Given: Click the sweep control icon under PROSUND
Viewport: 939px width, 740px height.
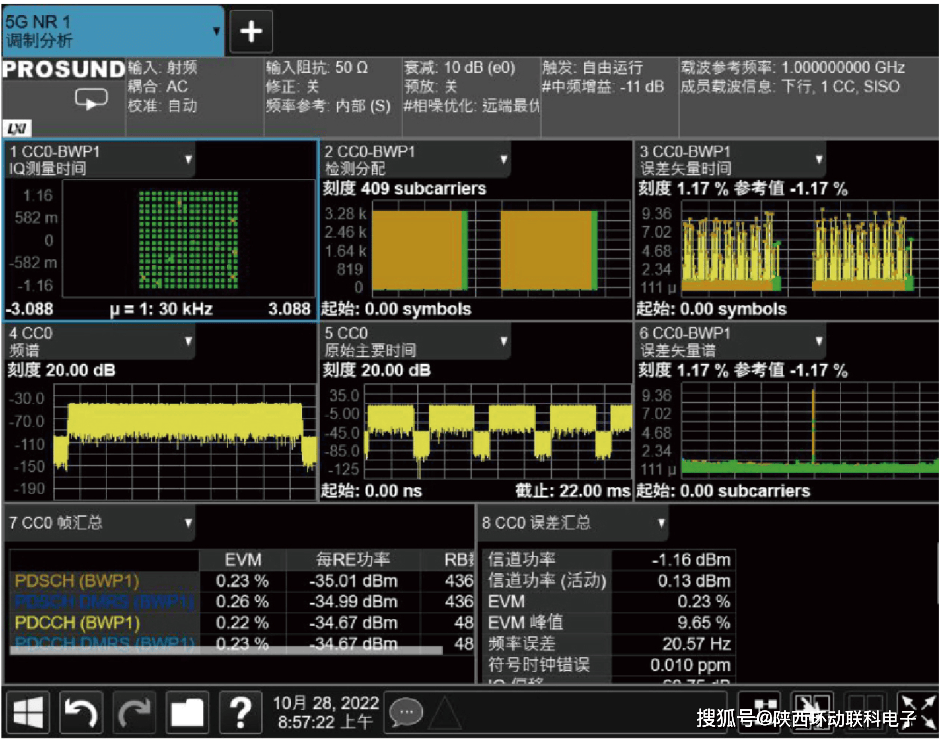Looking at the screenshot, I should [91, 100].
